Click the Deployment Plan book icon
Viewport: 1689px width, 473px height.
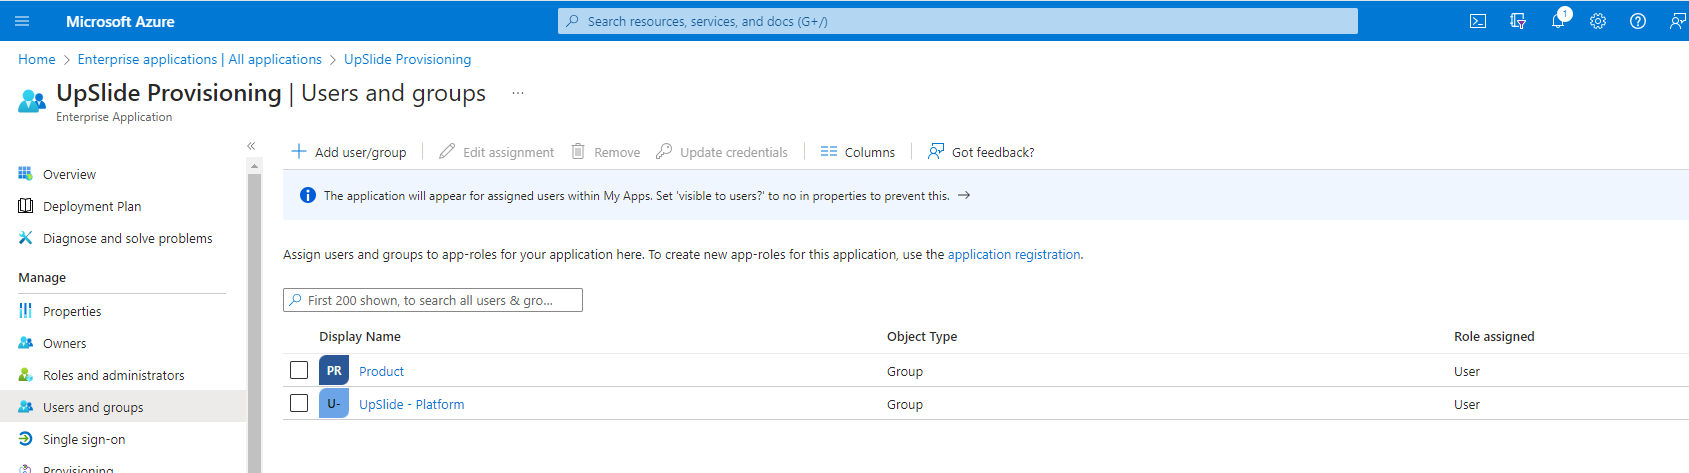(x=26, y=206)
